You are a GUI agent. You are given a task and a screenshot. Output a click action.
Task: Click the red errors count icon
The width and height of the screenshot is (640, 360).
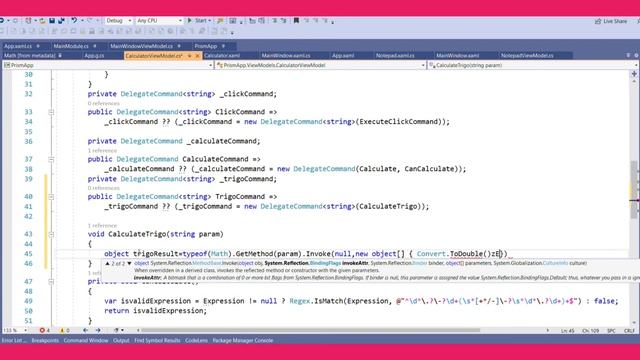tap(42, 330)
